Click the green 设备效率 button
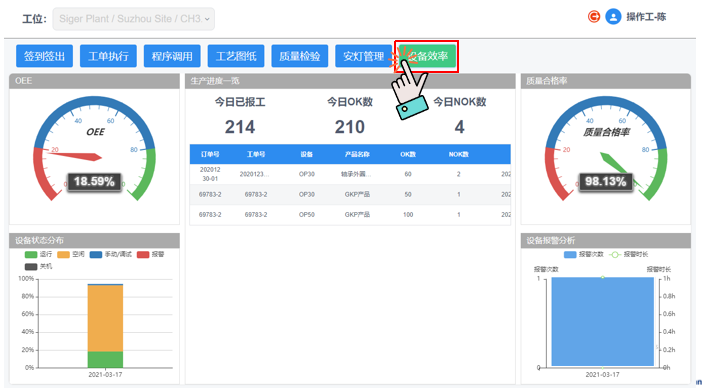Image resolution: width=702 pixels, height=388 pixels. point(427,56)
